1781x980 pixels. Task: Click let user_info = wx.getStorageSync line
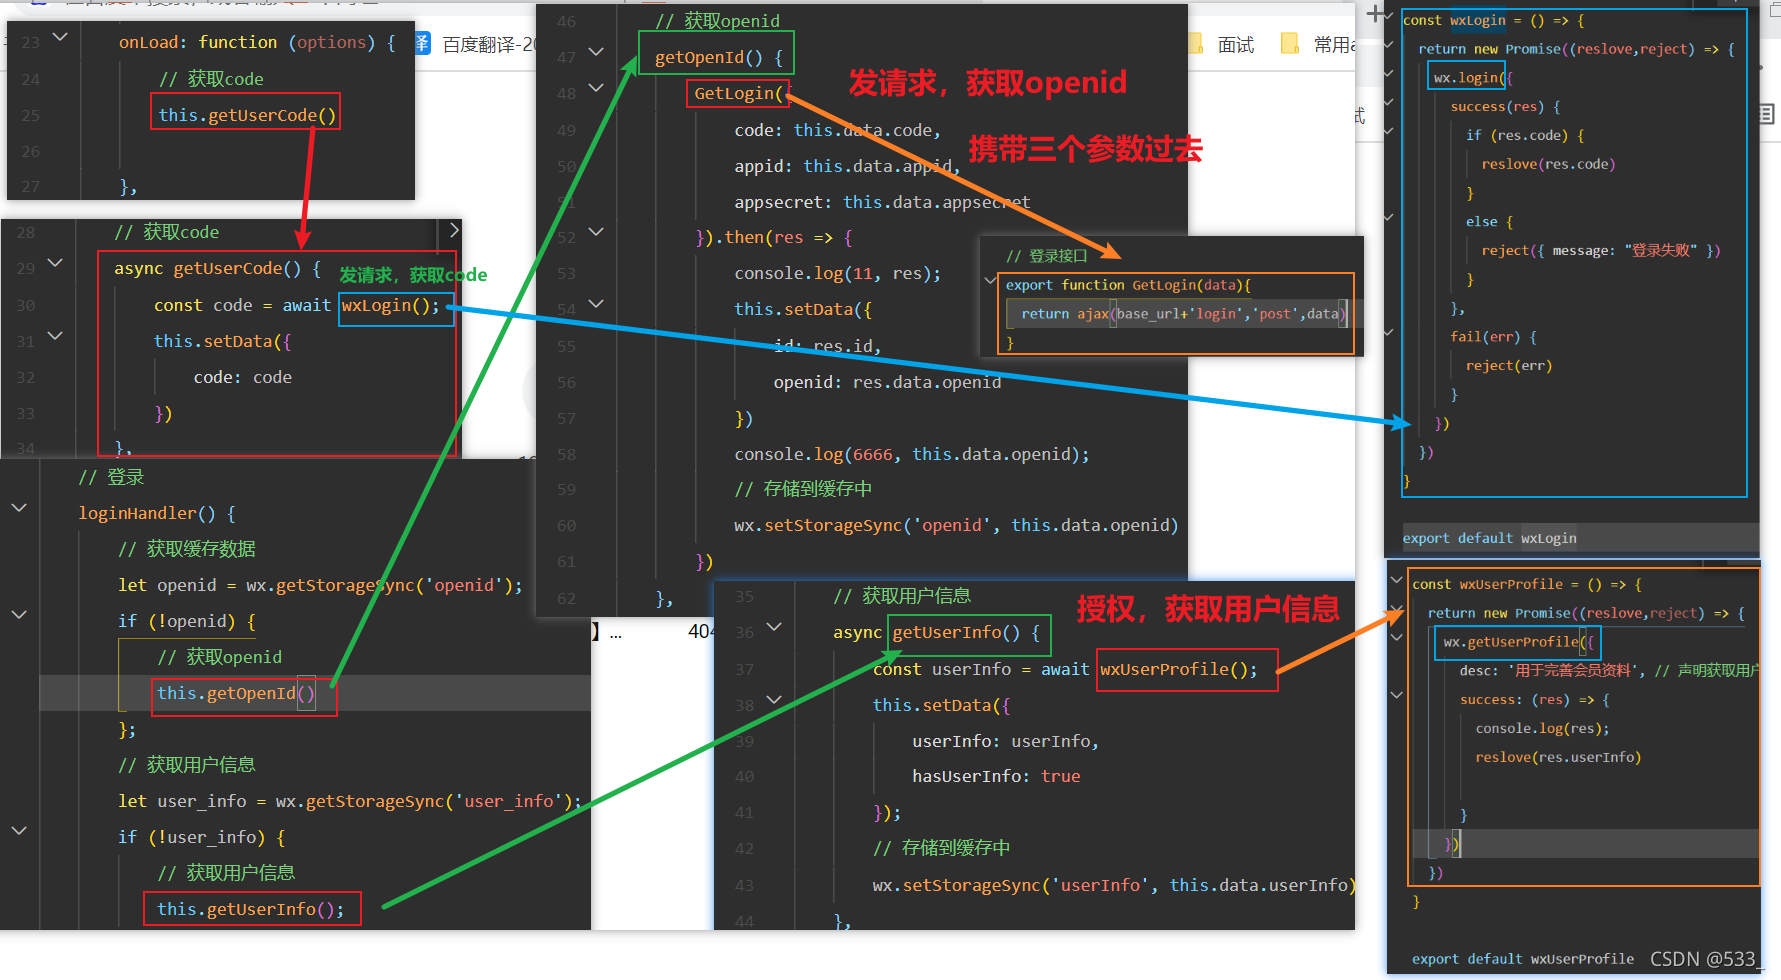click(x=350, y=802)
